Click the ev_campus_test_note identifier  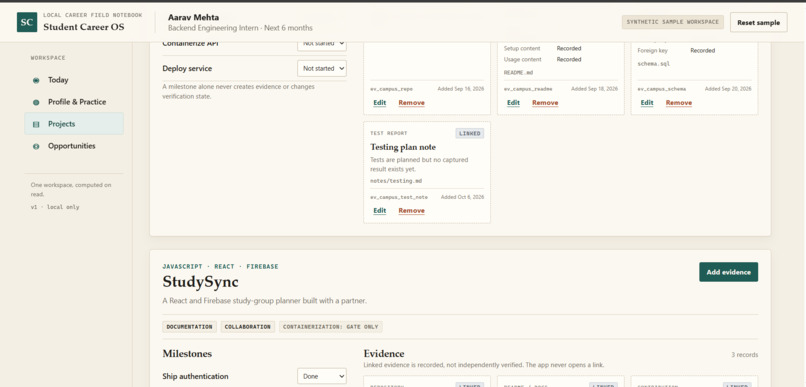pos(399,197)
